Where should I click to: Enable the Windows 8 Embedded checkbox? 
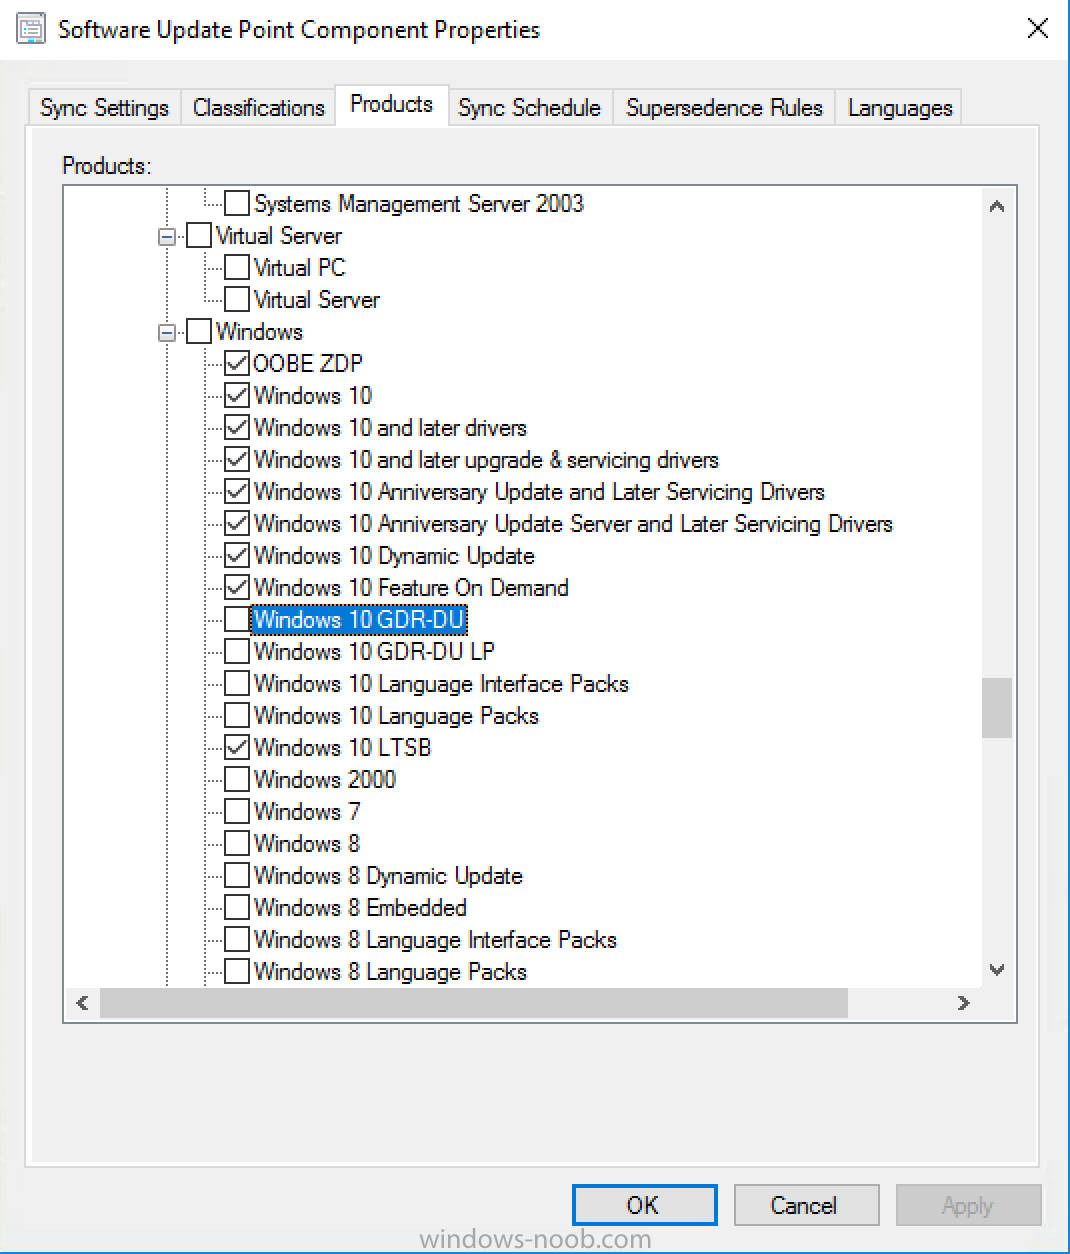point(237,908)
